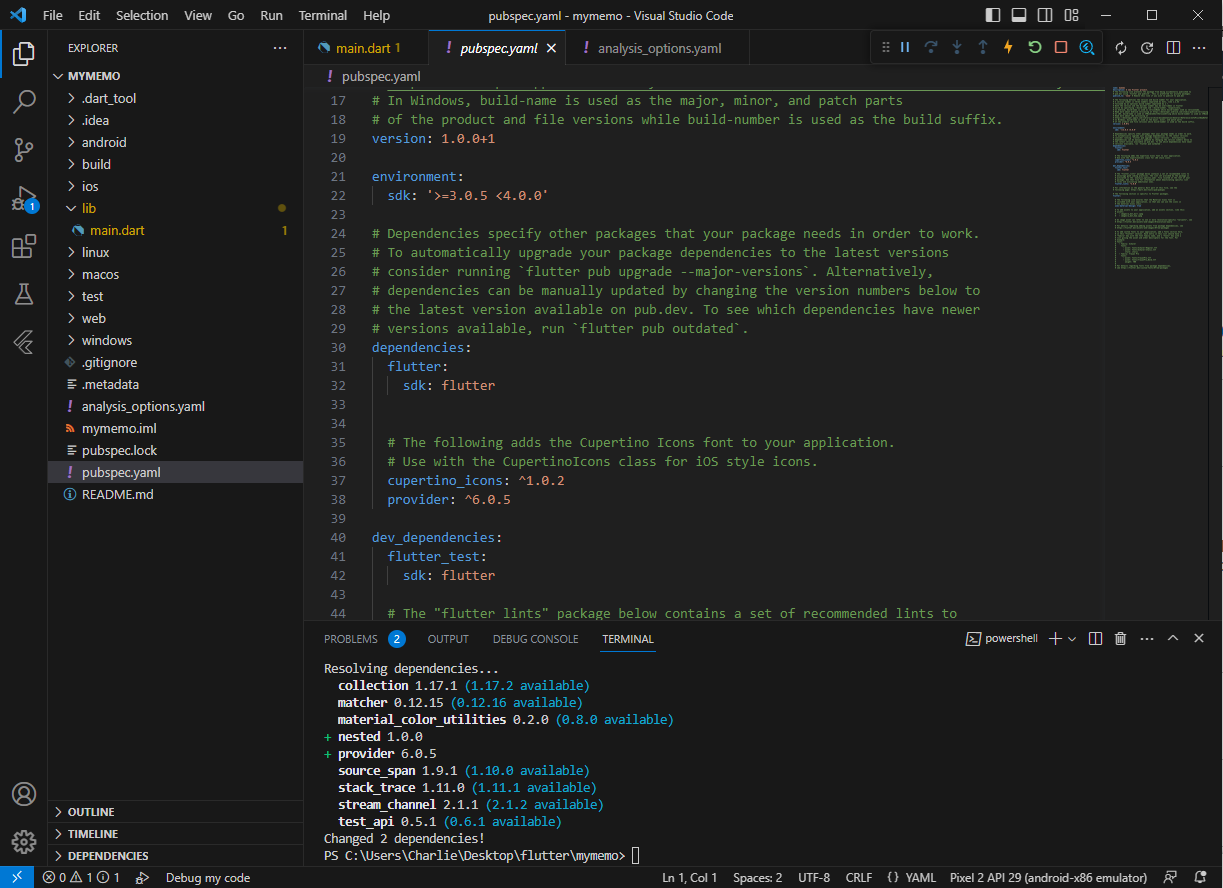
Task: Open the Search view in activity bar
Action: [24, 102]
